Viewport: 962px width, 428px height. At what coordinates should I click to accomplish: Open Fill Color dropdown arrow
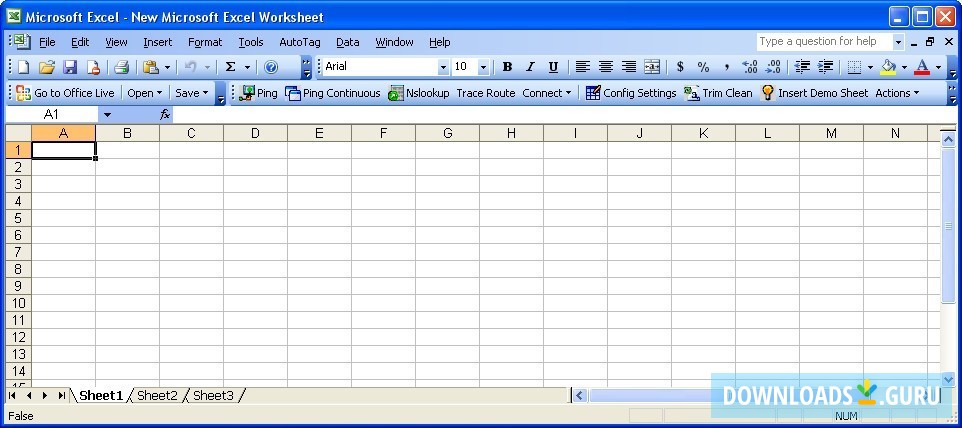tap(904, 67)
